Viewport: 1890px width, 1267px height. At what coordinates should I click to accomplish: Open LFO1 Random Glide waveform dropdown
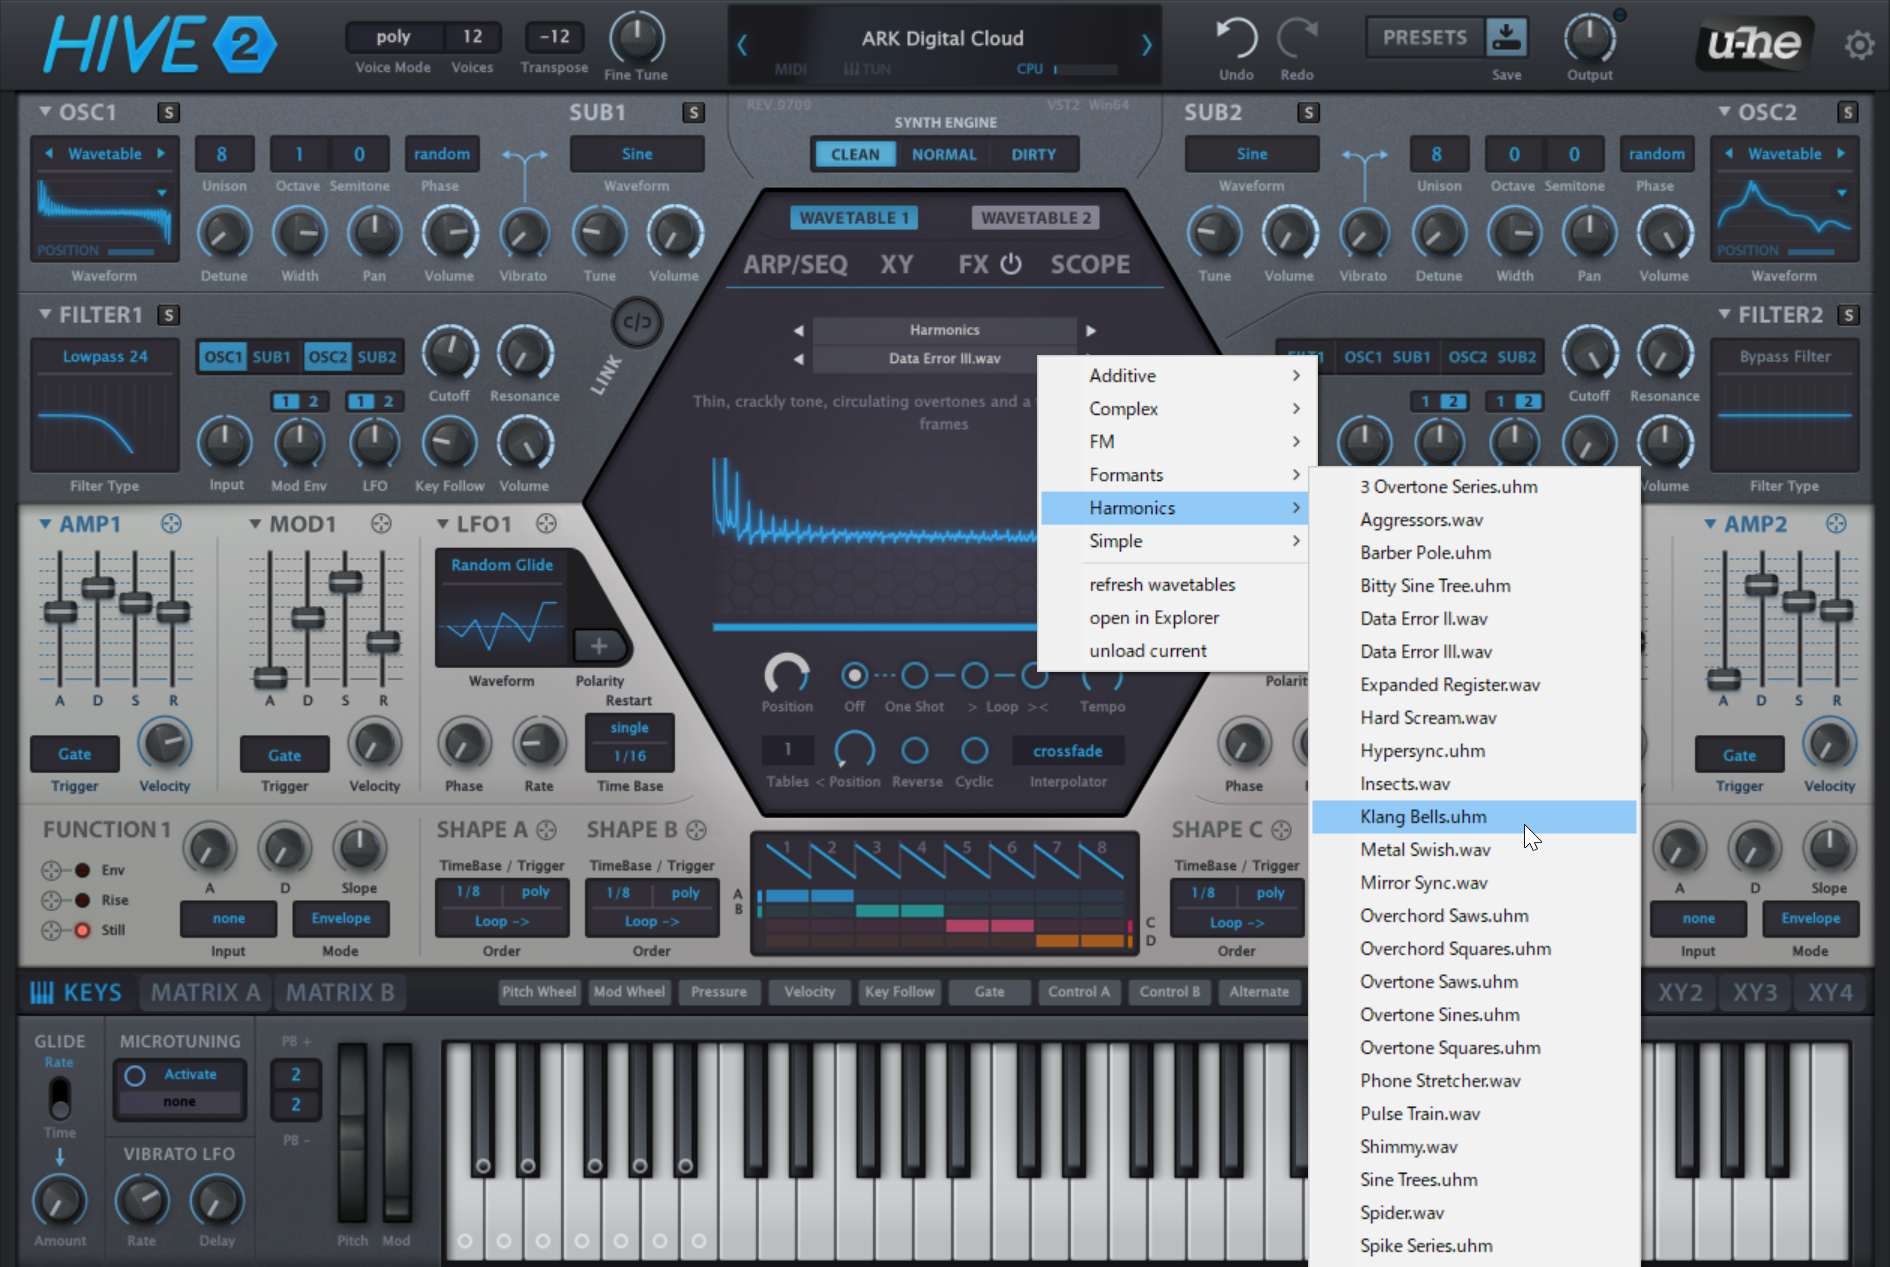tap(502, 565)
